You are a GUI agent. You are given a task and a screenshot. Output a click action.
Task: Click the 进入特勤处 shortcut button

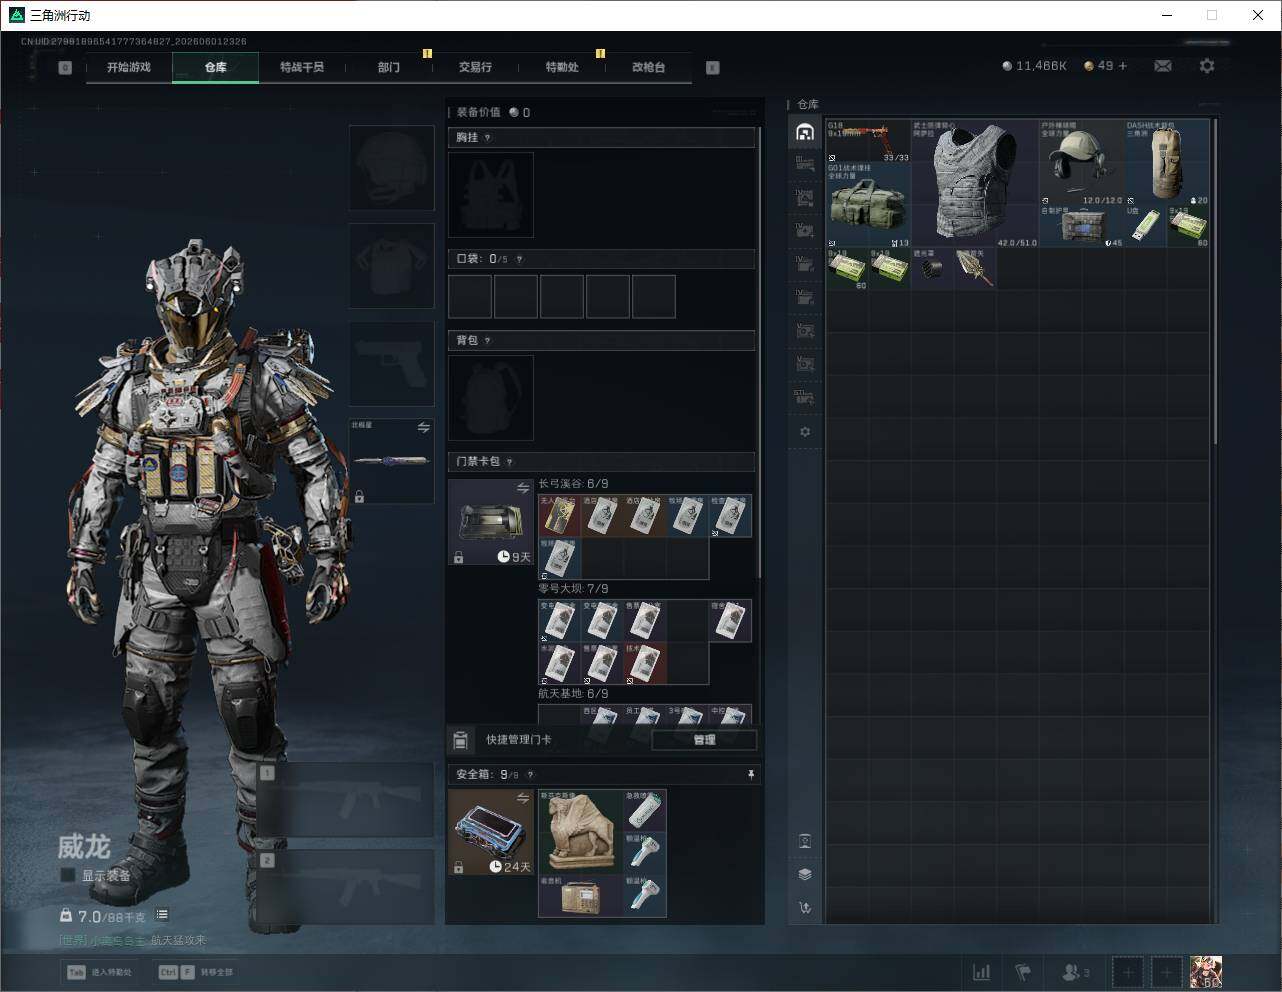[x=100, y=972]
